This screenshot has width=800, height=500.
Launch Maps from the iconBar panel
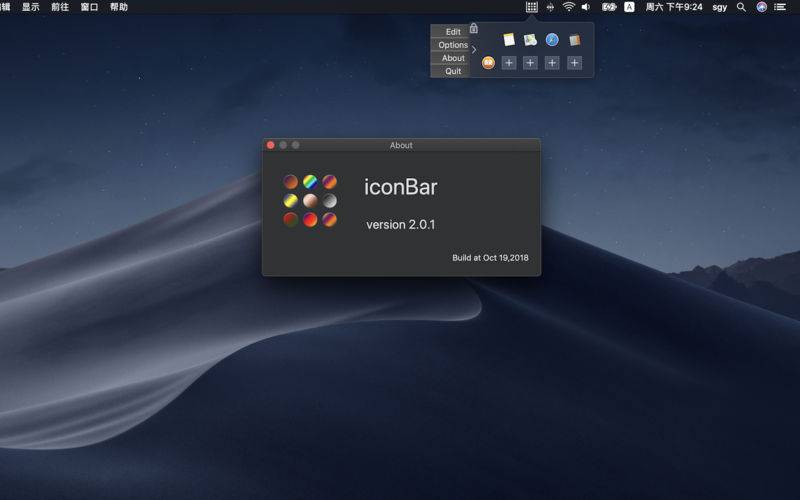tap(530, 40)
